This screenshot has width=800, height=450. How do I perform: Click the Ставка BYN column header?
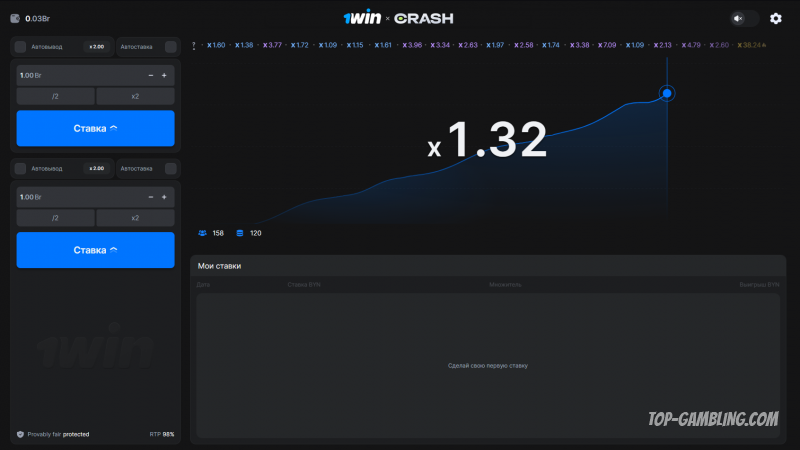point(304,285)
